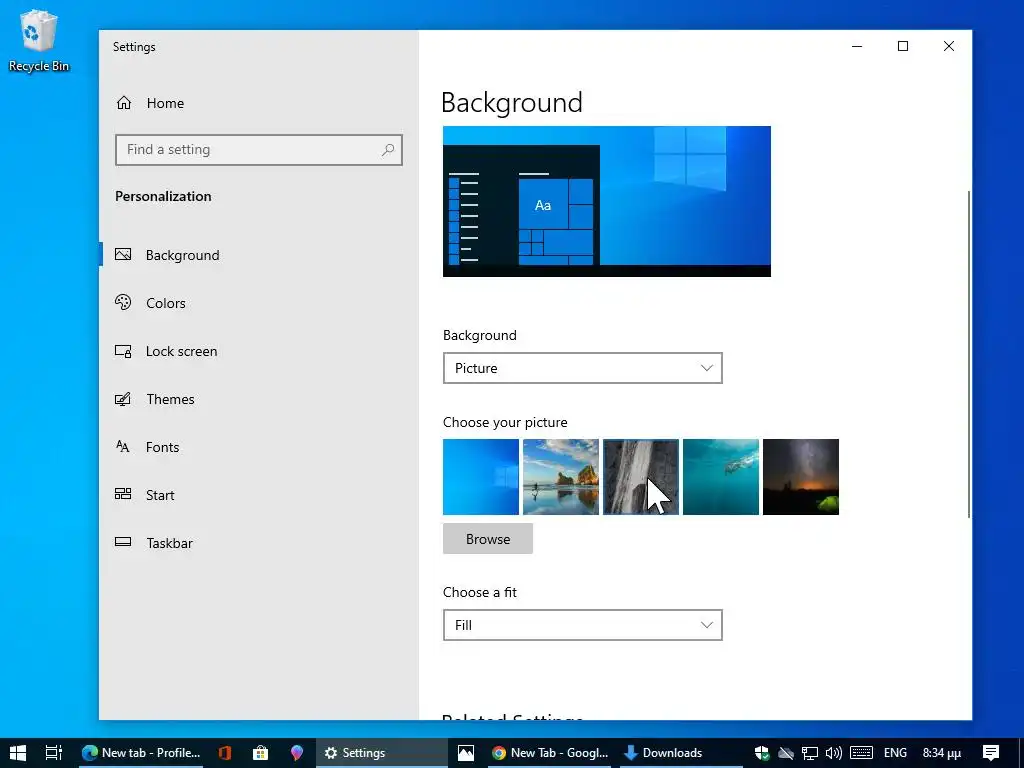Click the Settings page vertical scrollbar
This screenshot has height=768, width=1024.
coord(968,355)
